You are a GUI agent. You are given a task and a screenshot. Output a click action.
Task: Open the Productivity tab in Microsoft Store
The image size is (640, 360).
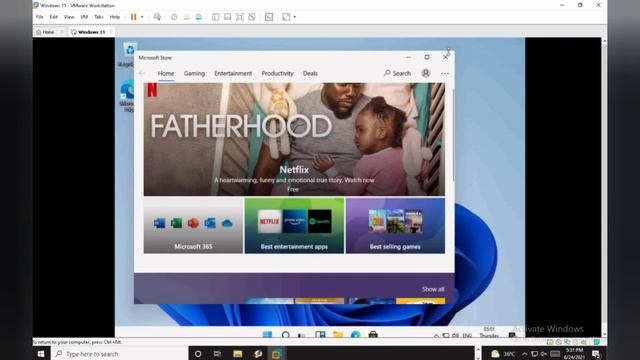tap(278, 73)
